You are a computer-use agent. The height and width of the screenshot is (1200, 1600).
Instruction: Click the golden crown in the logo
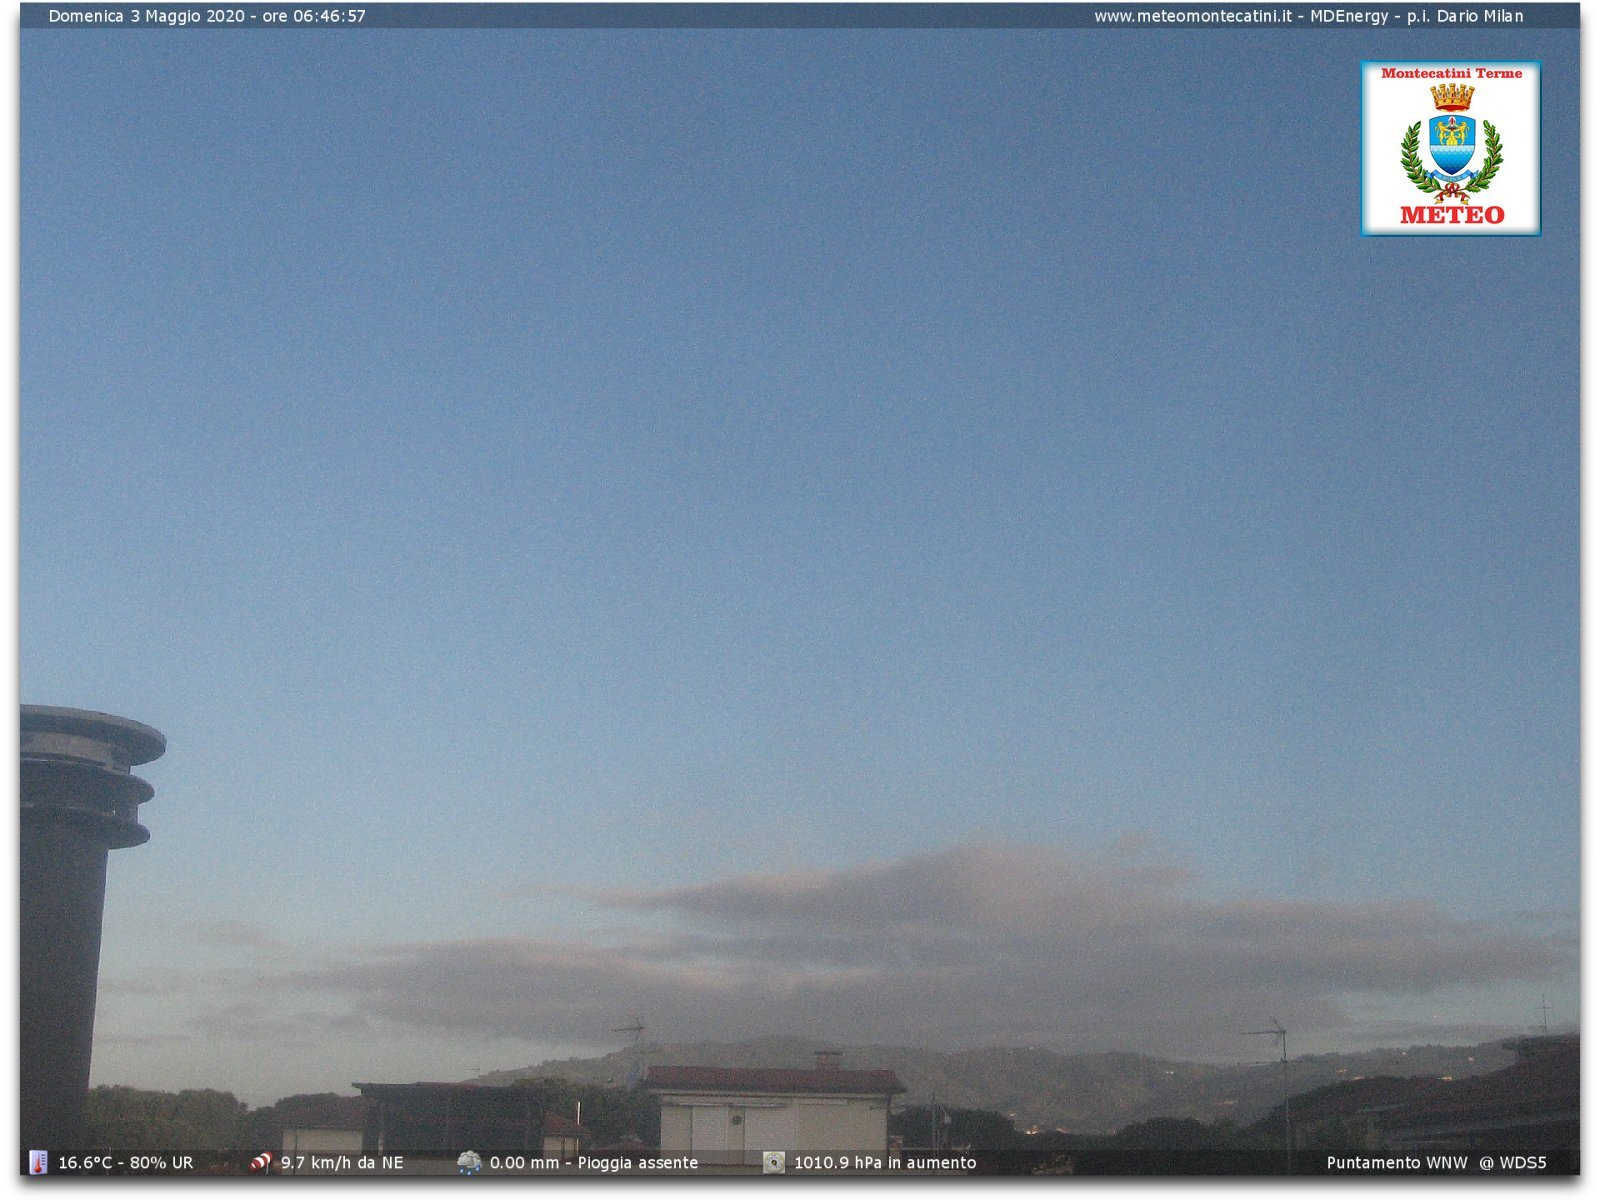(1451, 97)
